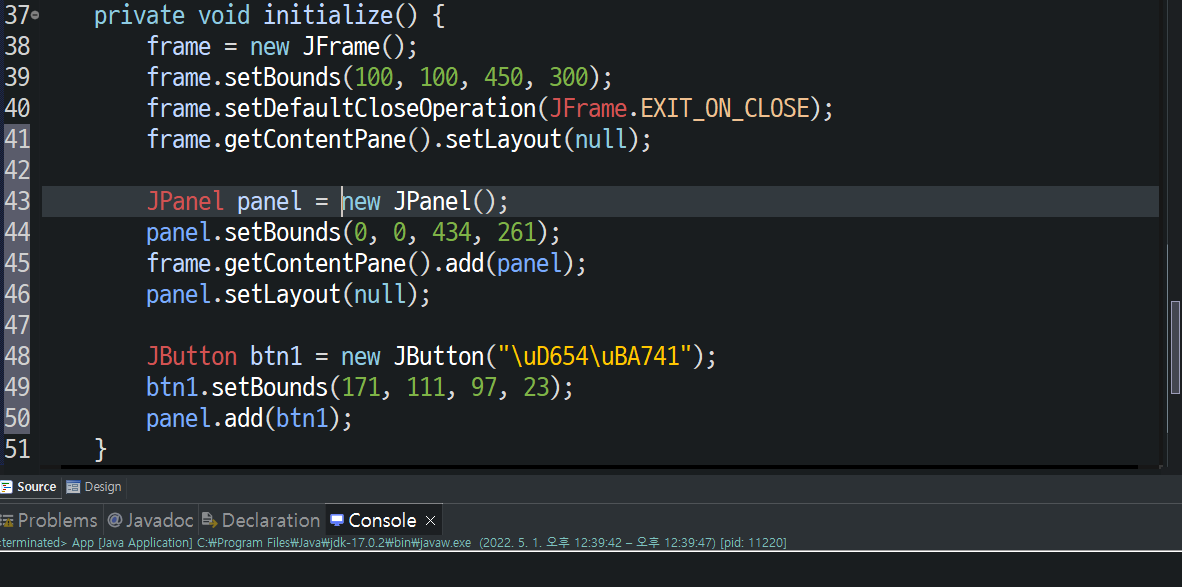Open the Declaration view tab
Viewport: 1182px width, 587px height.
click(x=261, y=521)
